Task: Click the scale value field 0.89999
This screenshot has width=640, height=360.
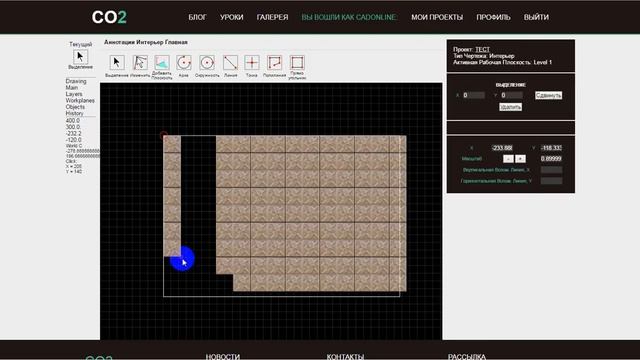Action: tap(551, 159)
